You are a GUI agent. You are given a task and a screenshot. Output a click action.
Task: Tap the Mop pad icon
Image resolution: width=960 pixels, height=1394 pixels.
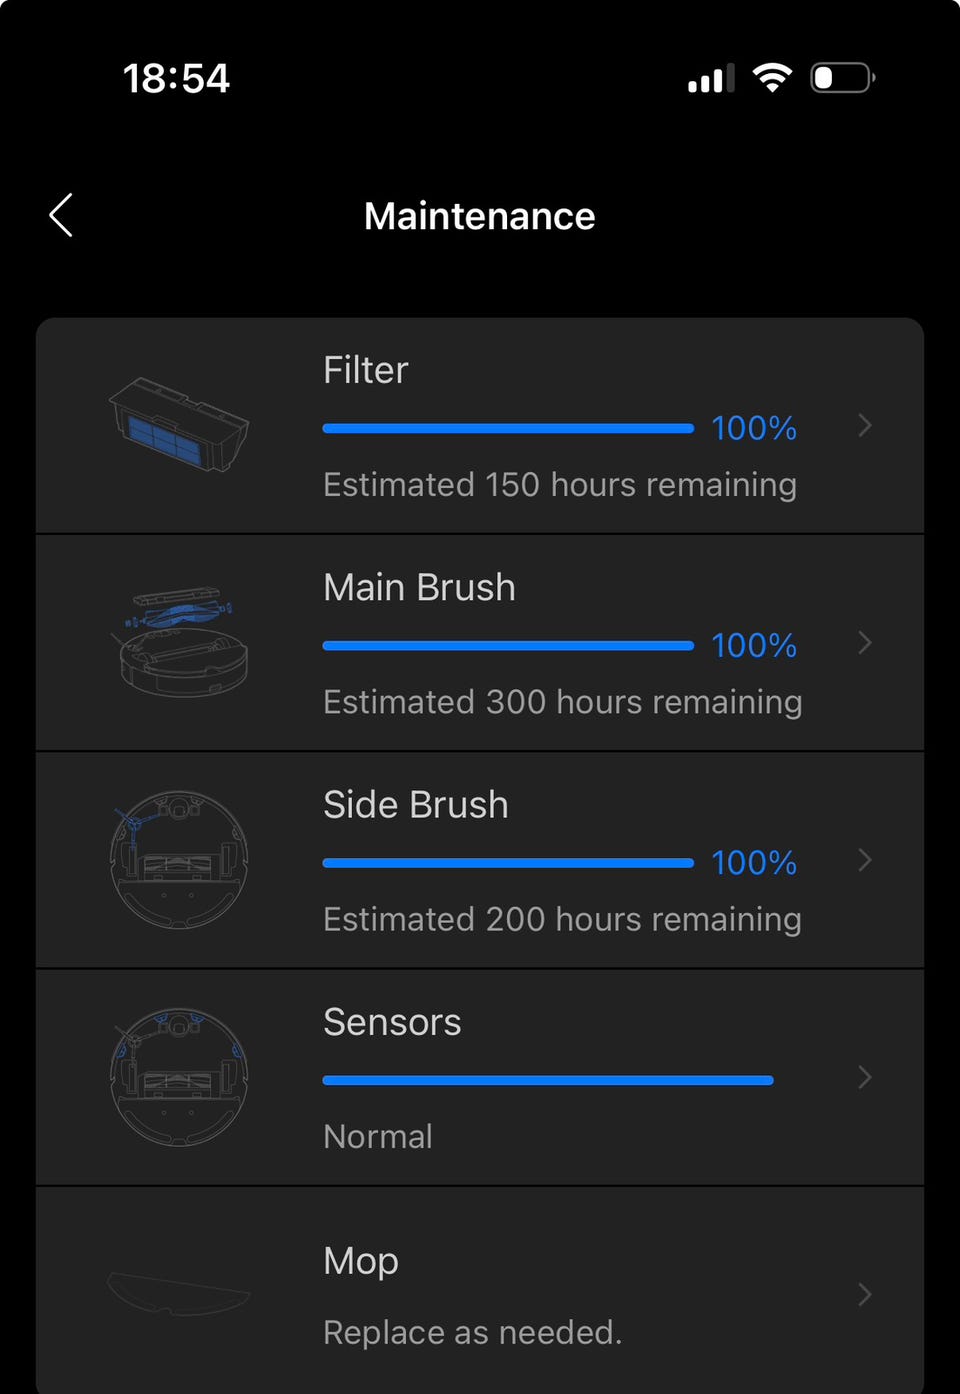click(x=179, y=1293)
